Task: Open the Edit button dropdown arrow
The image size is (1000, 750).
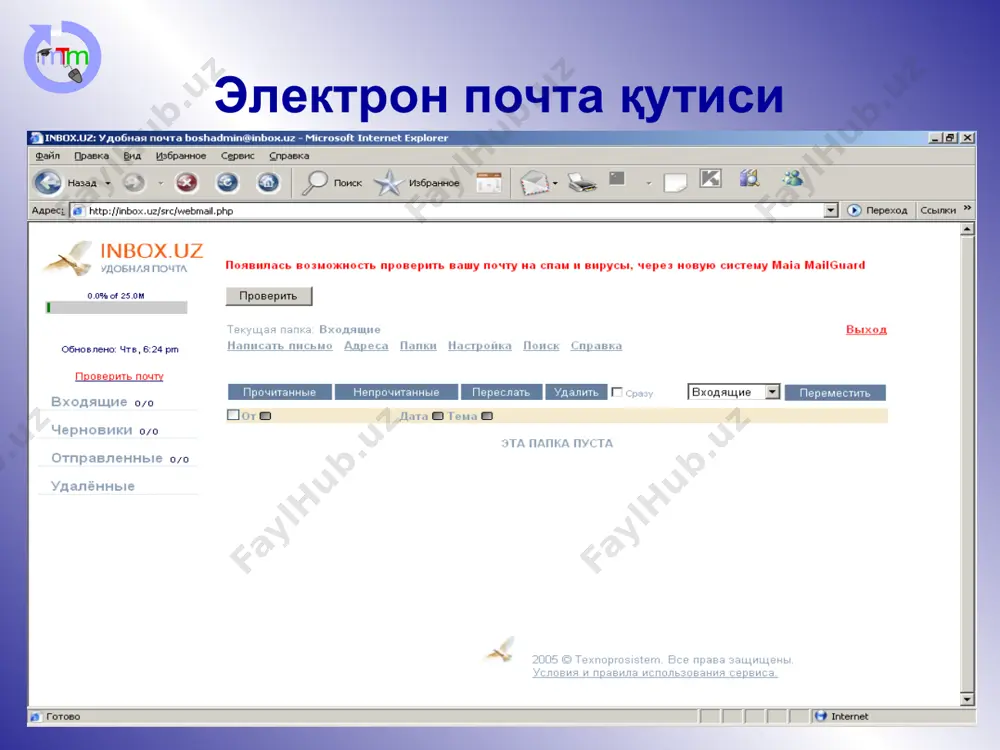Action: tap(649, 184)
